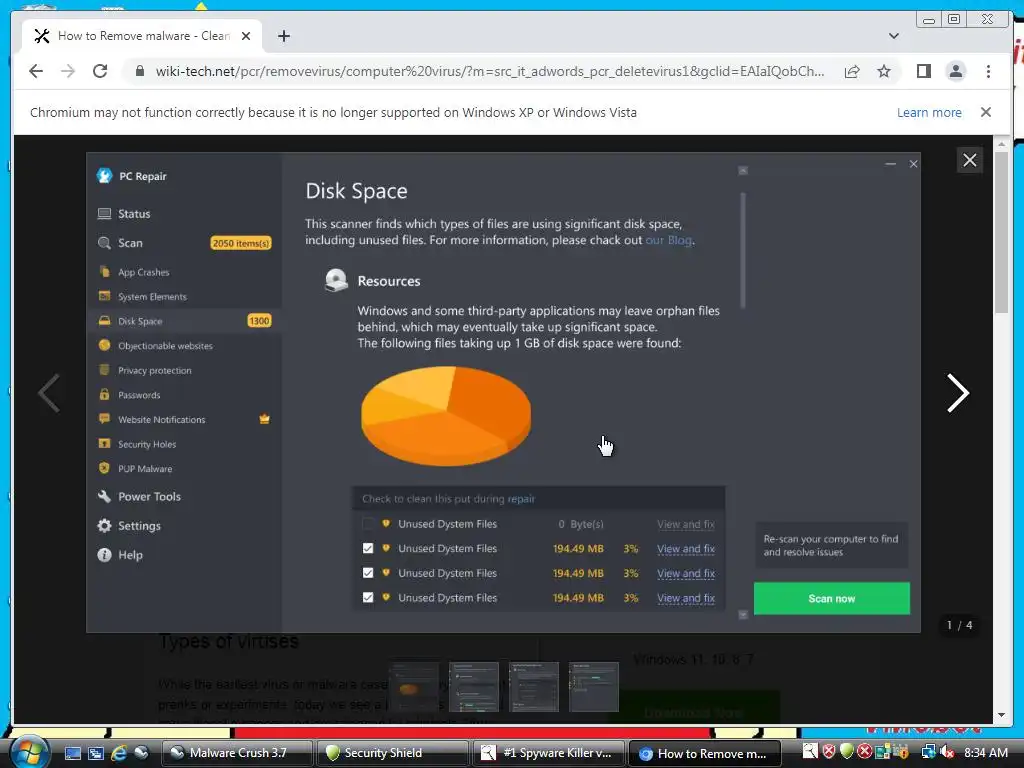Viewport: 1024px width, 768px height.
Task: Click the green Scan now button
Action: tap(831, 598)
